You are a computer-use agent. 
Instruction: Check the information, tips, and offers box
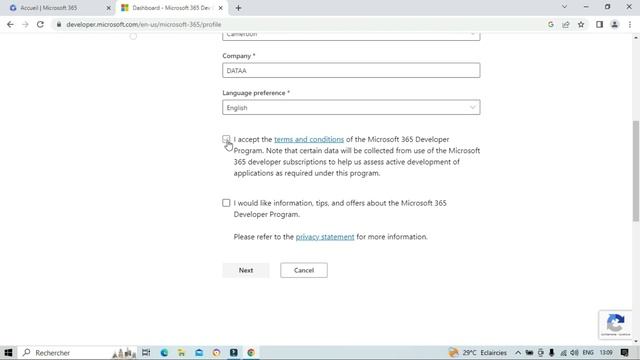pyautogui.click(x=226, y=203)
